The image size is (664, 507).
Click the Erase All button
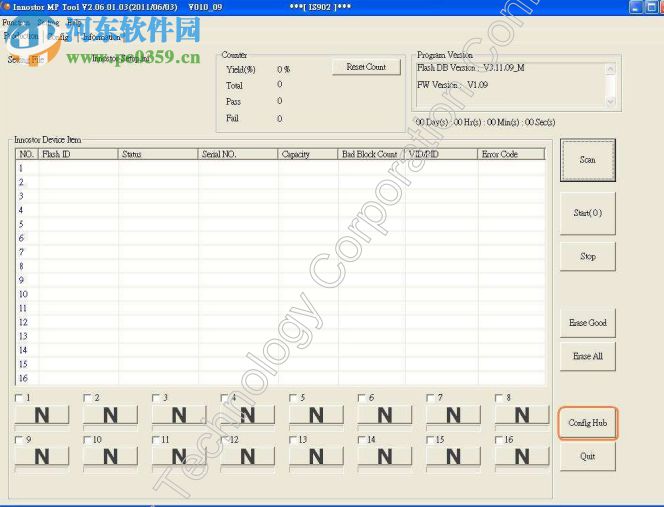(x=587, y=356)
